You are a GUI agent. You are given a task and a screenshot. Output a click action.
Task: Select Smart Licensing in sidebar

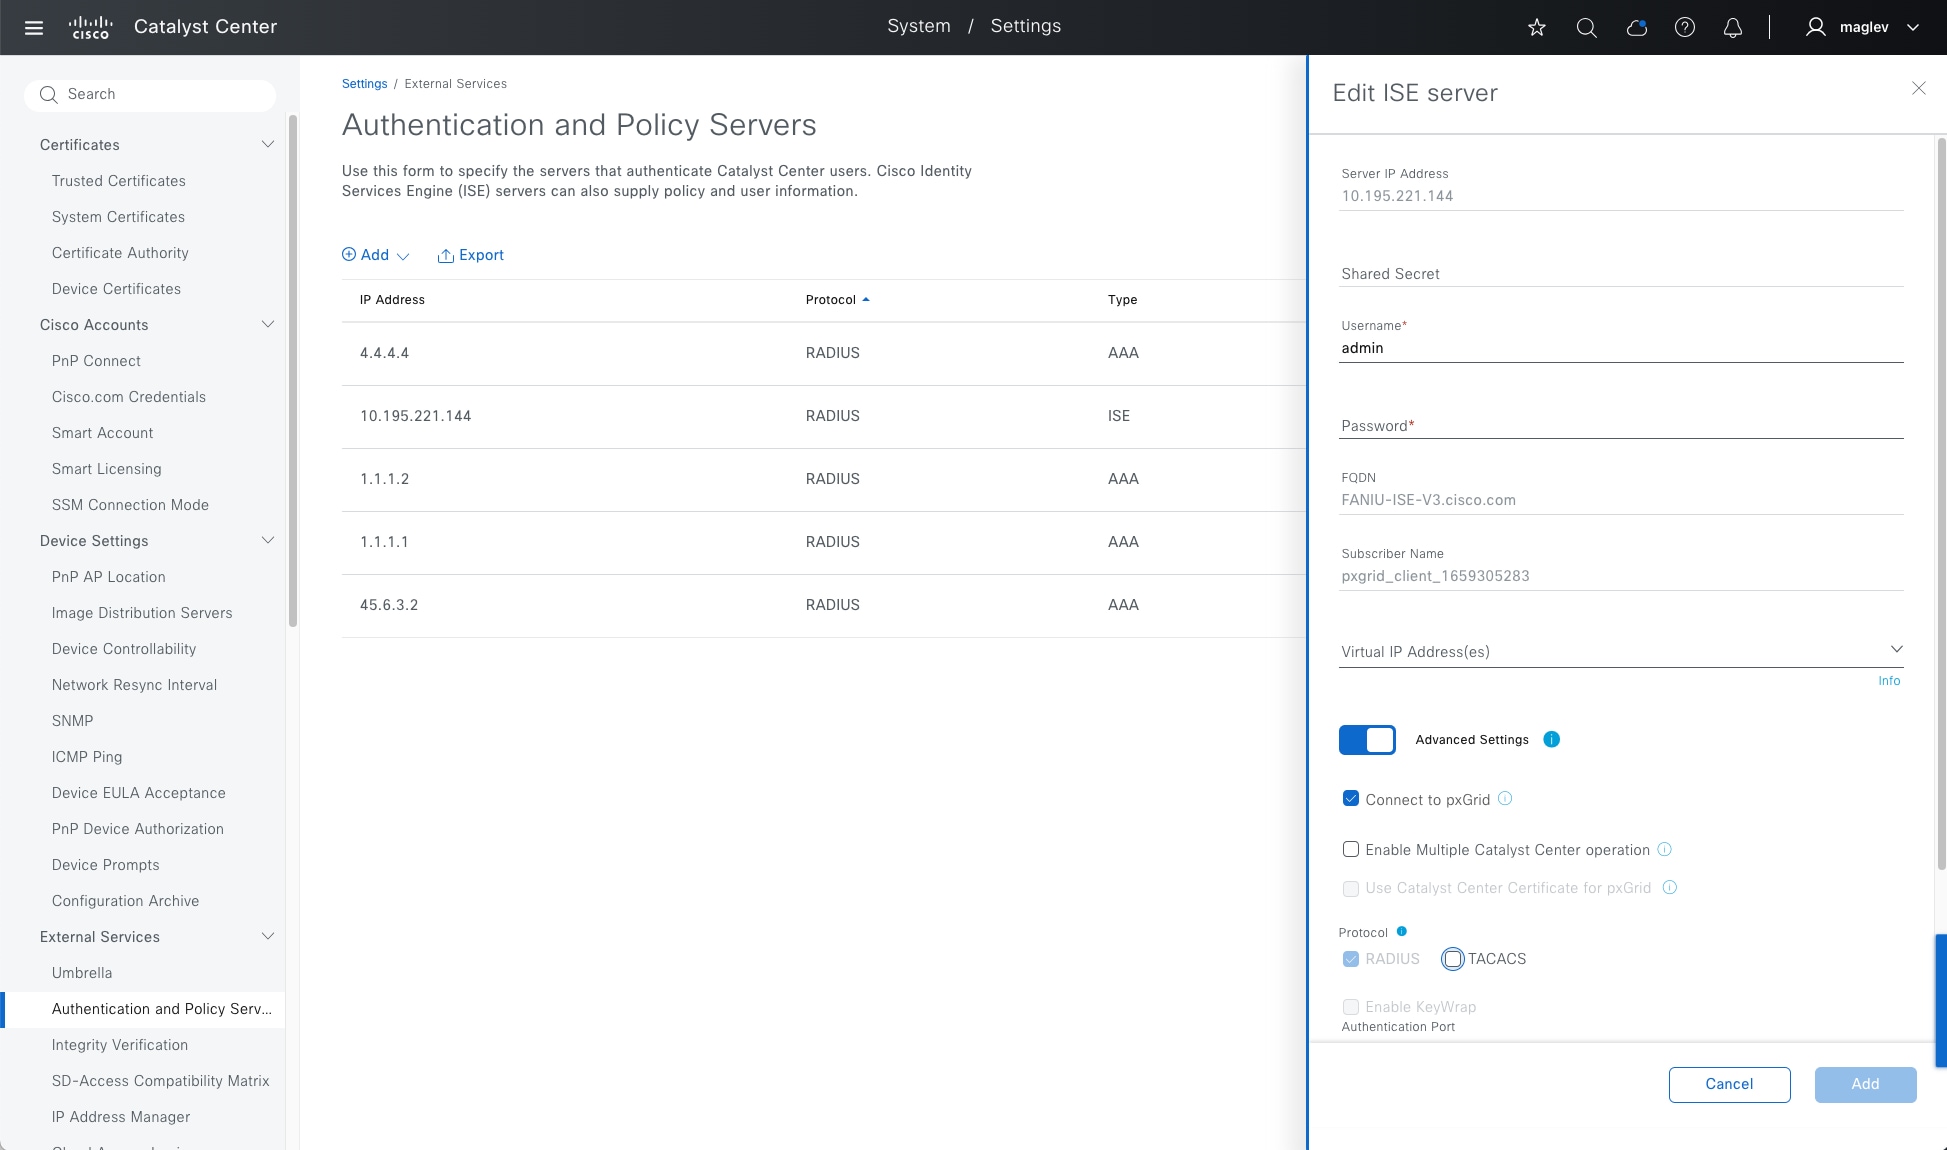[106, 469]
